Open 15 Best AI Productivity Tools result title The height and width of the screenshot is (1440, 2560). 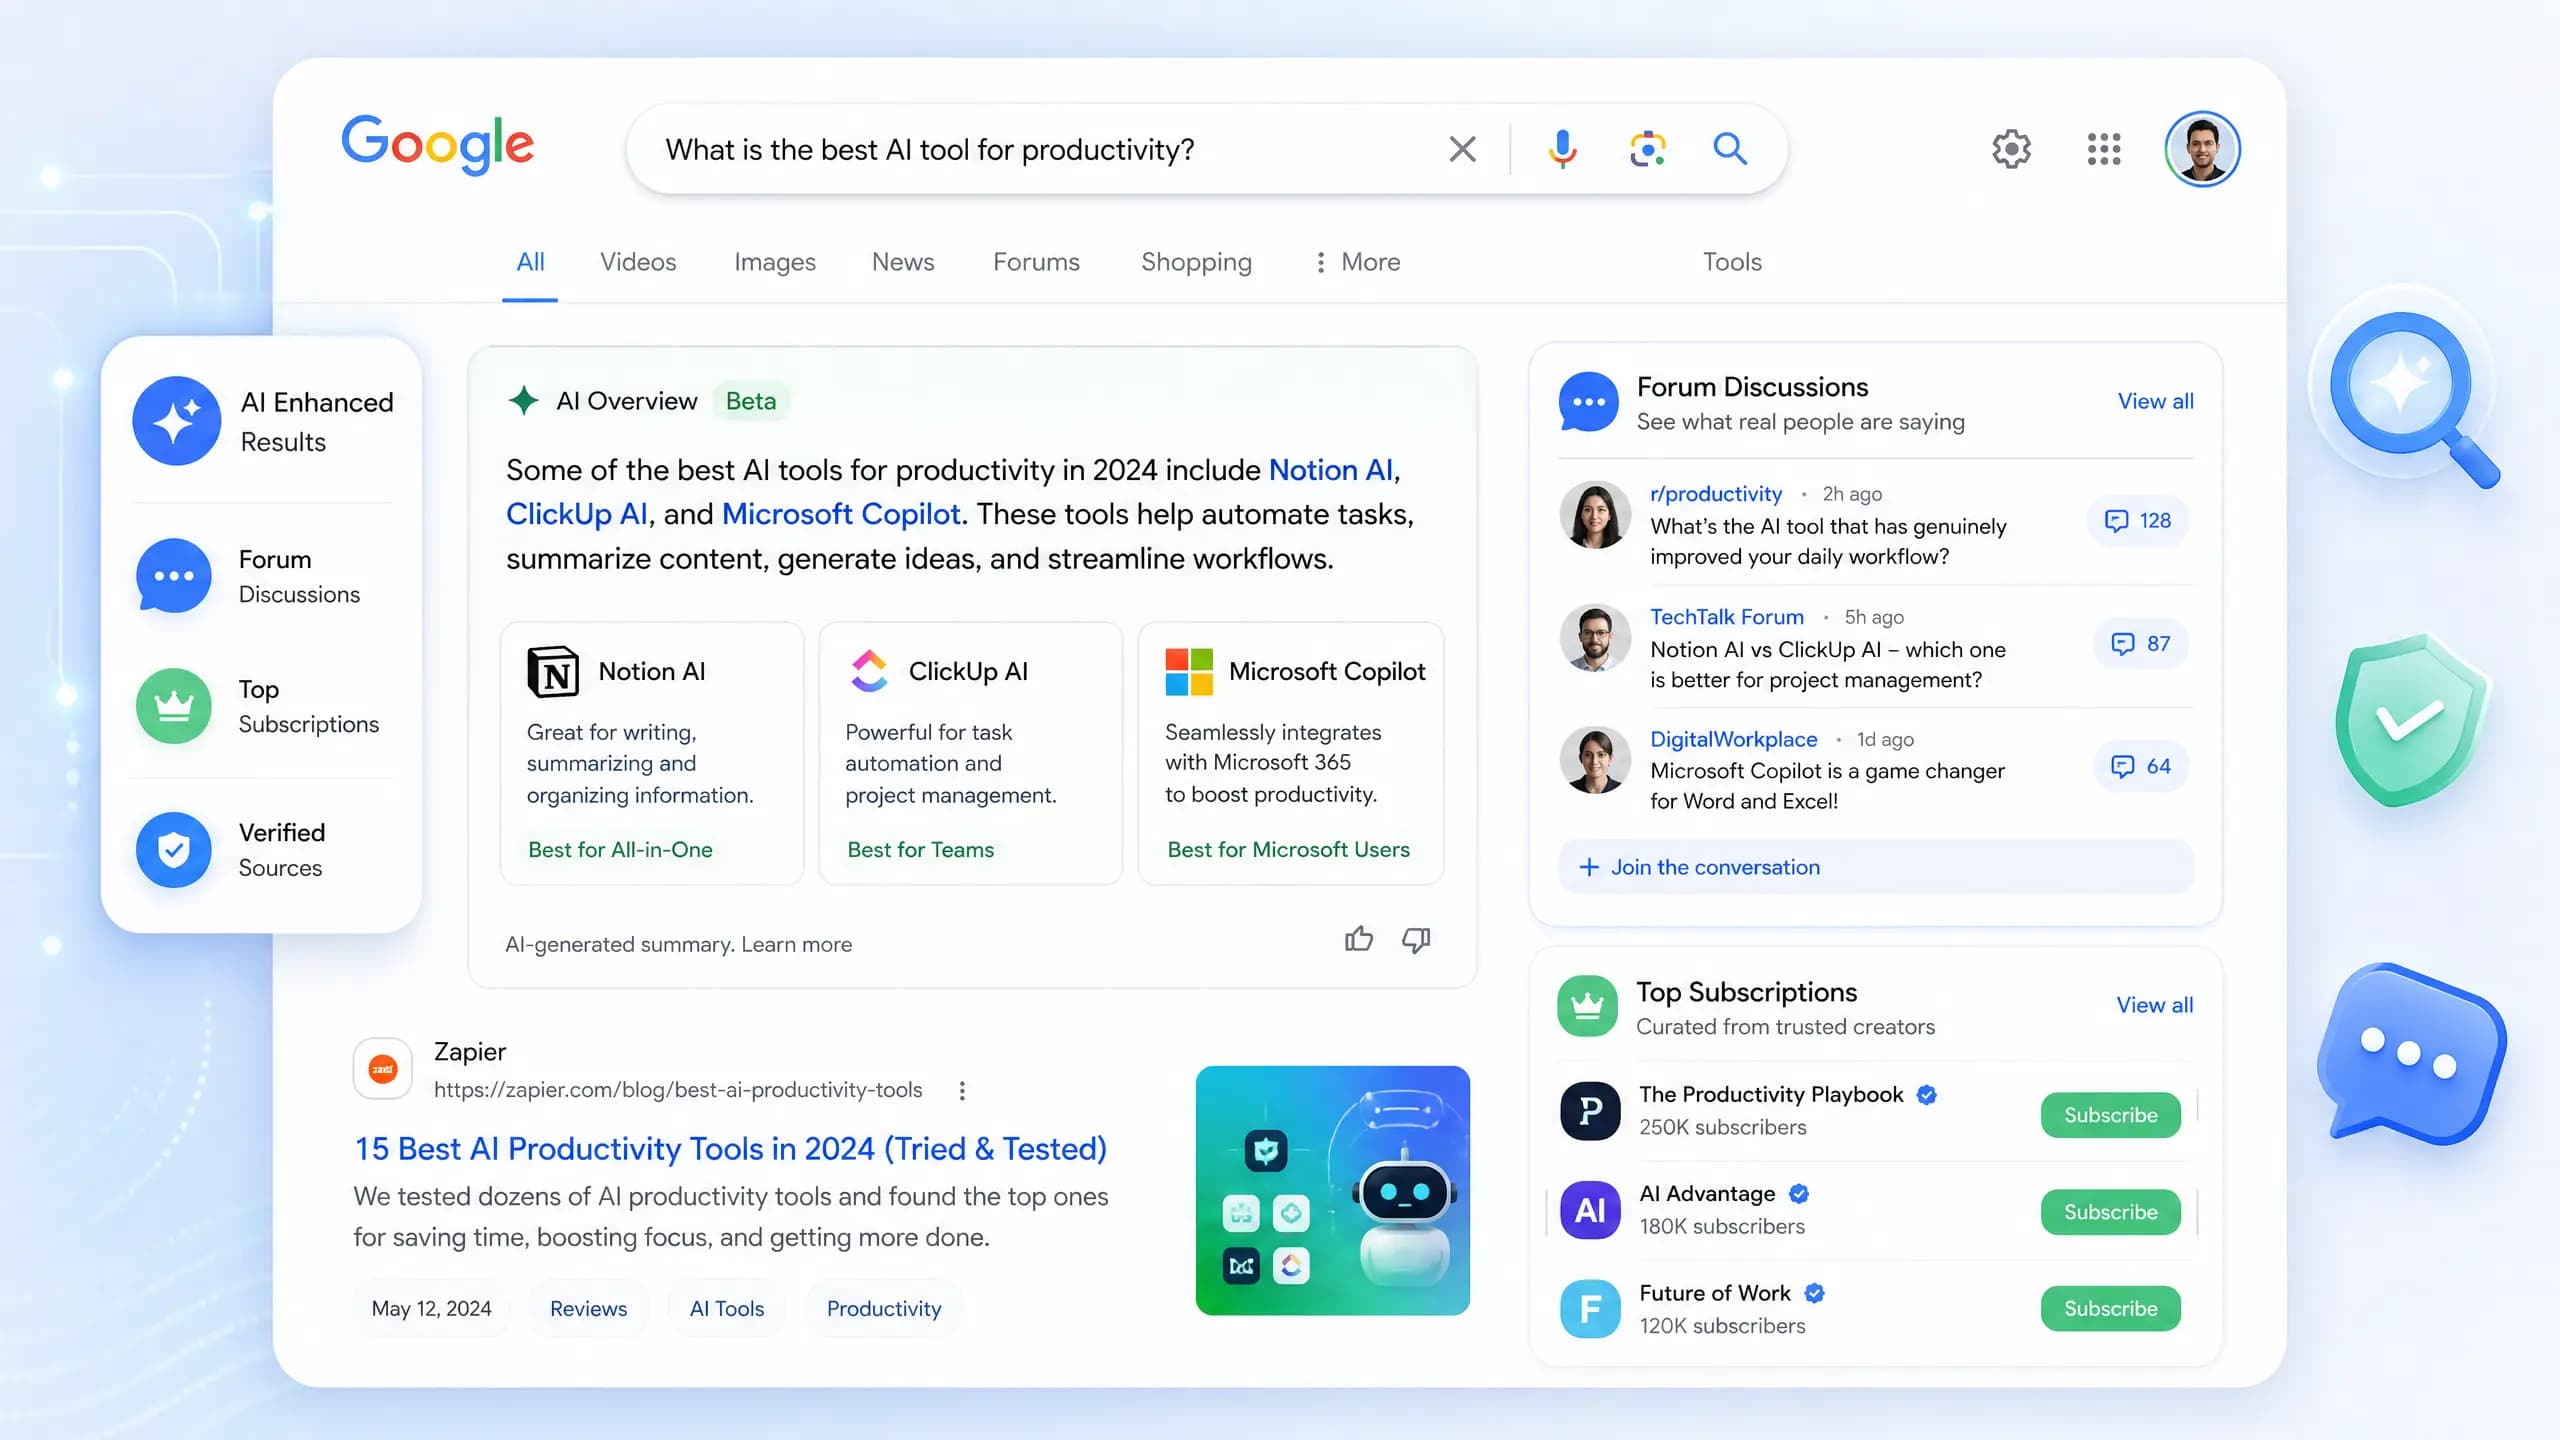[x=730, y=1149]
